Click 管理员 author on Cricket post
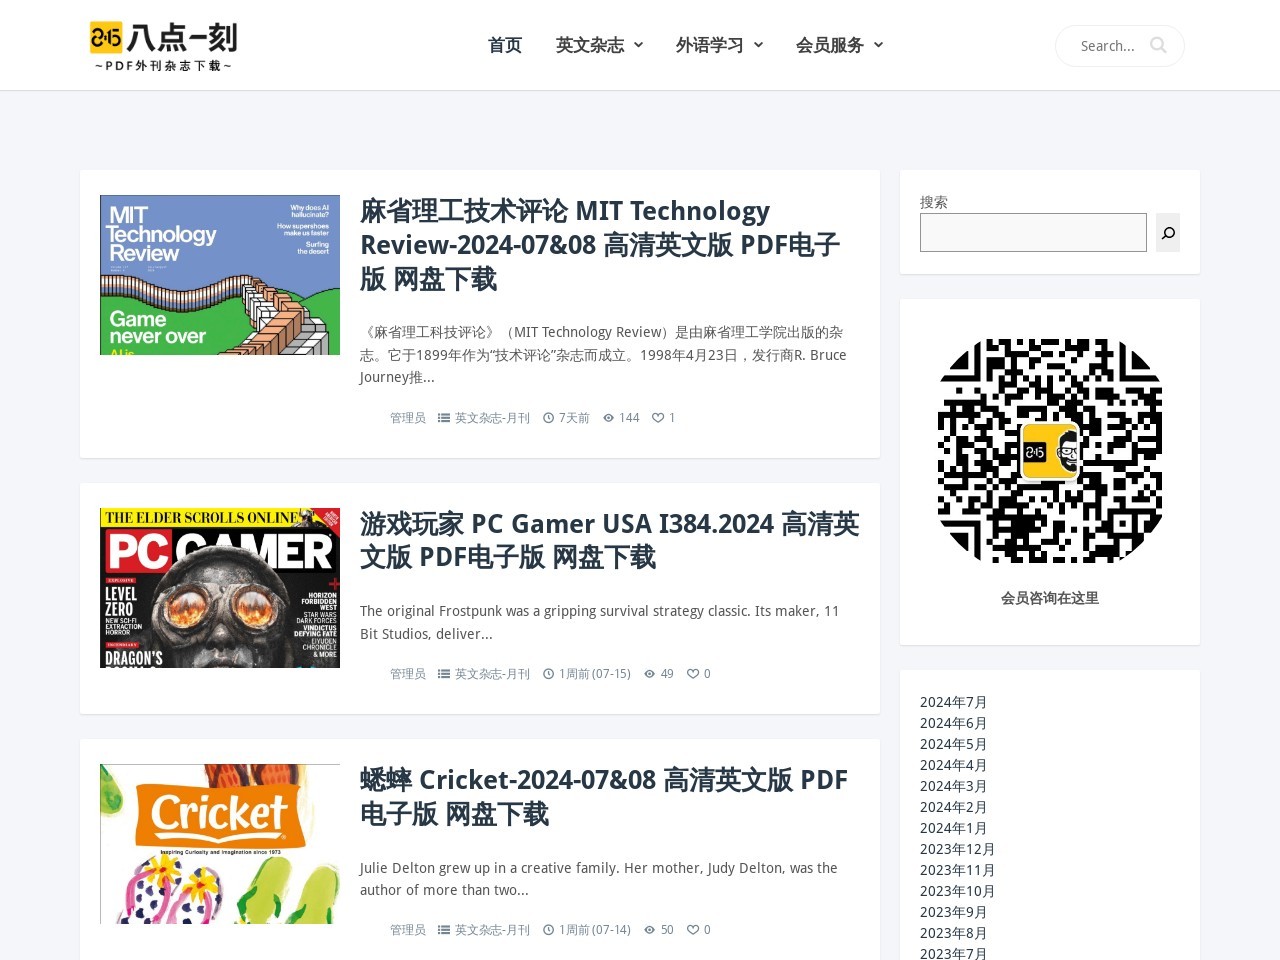Image resolution: width=1280 pixels, height=960 pixels. (408, 930)
